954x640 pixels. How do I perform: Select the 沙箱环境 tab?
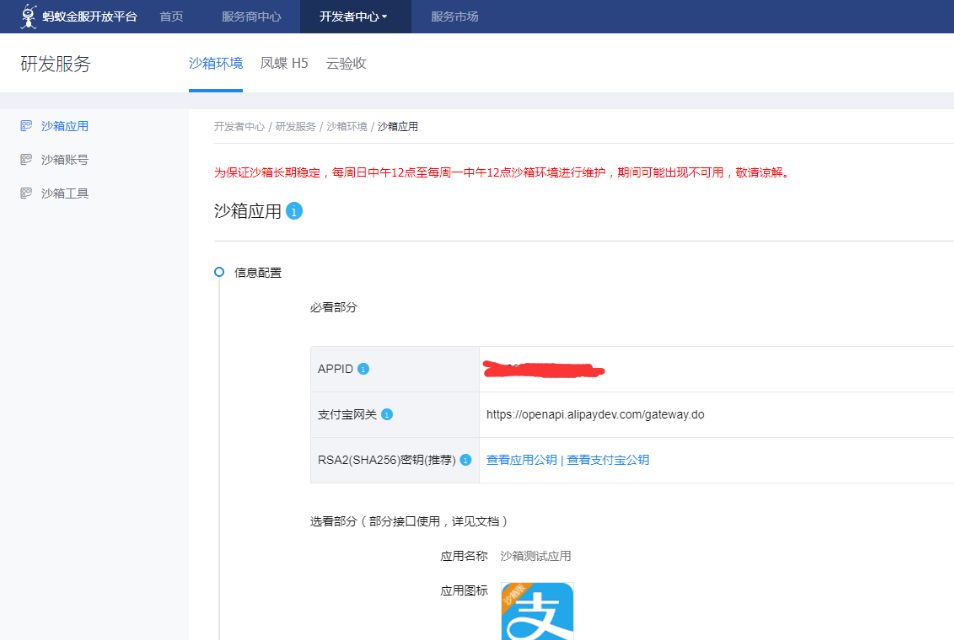[x=216, y=63]
